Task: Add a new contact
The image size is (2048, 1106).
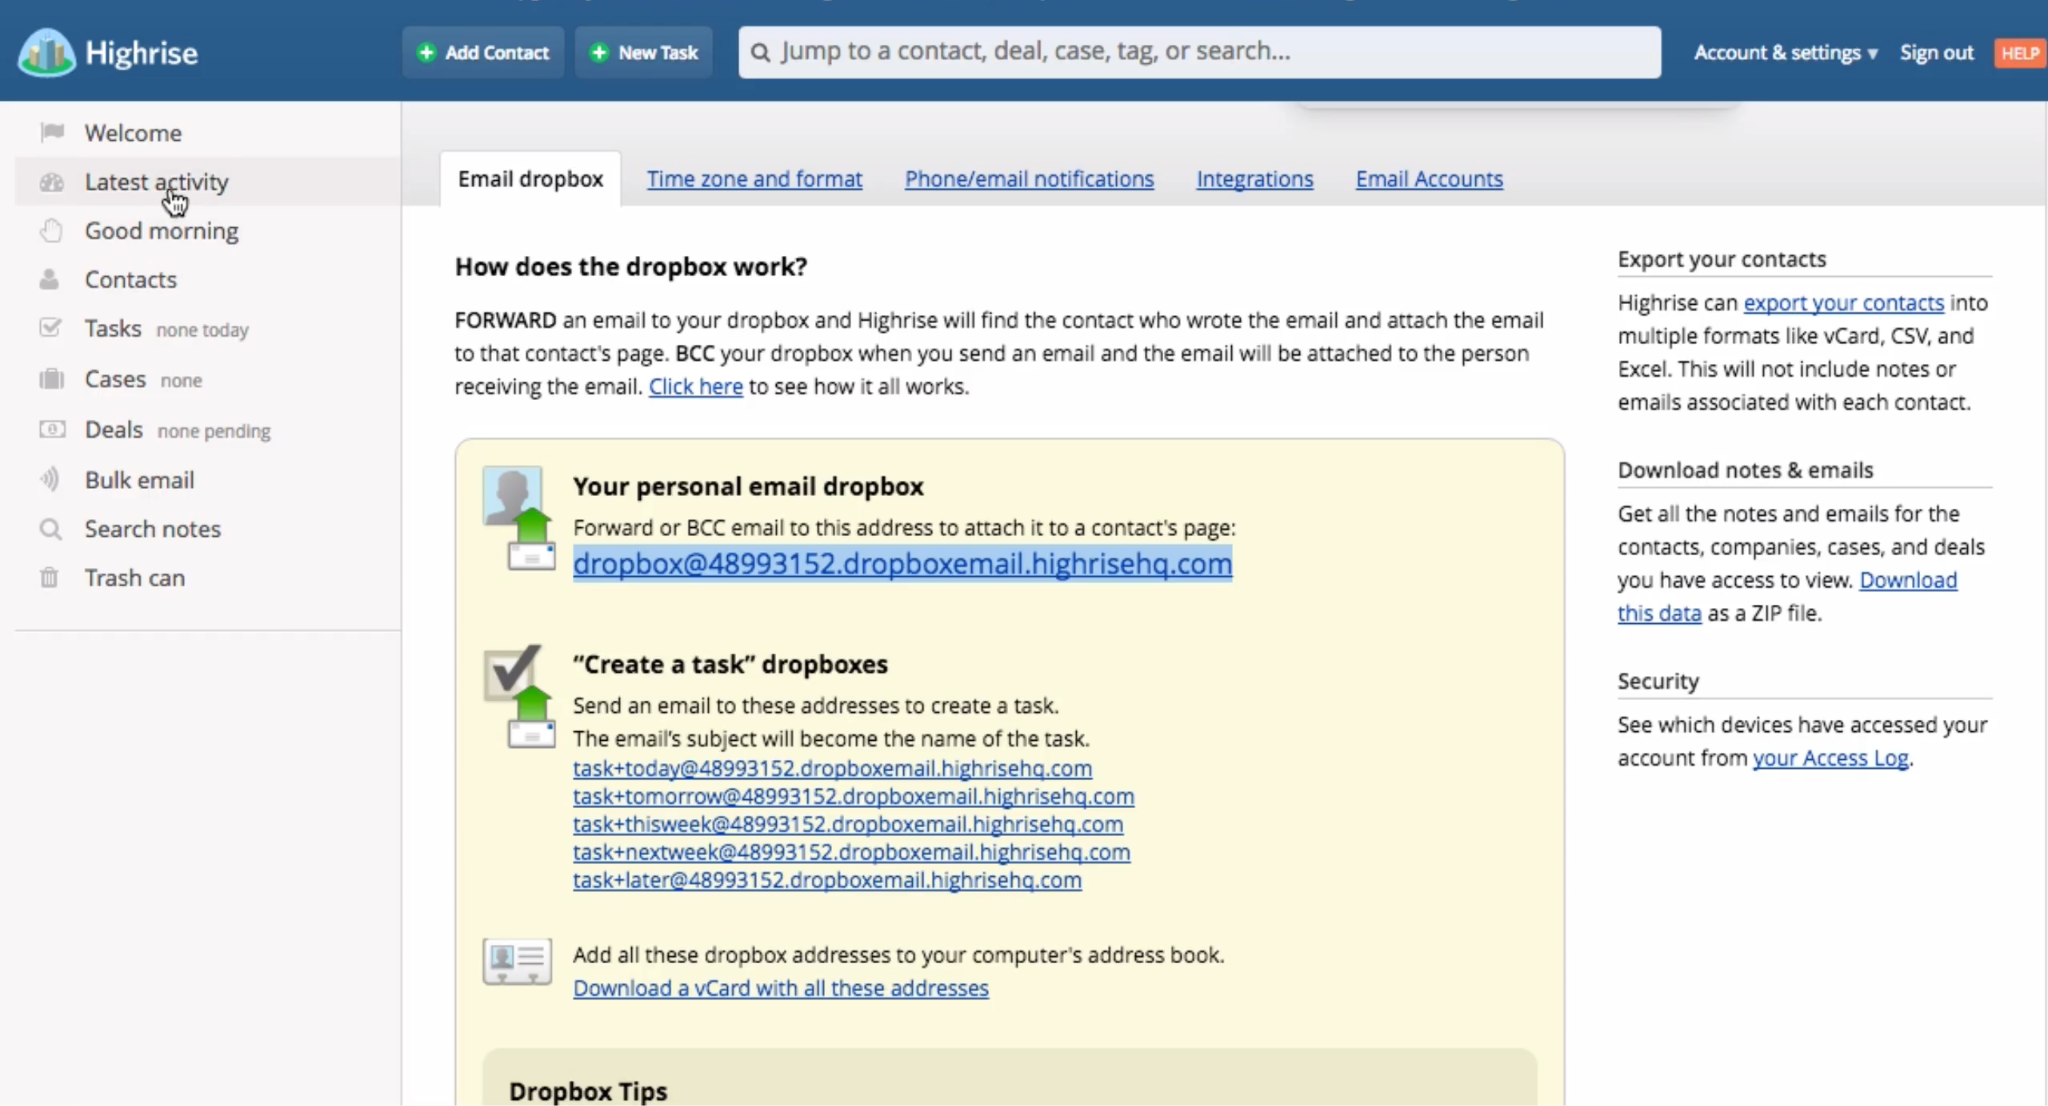Action: coord(483,52)
